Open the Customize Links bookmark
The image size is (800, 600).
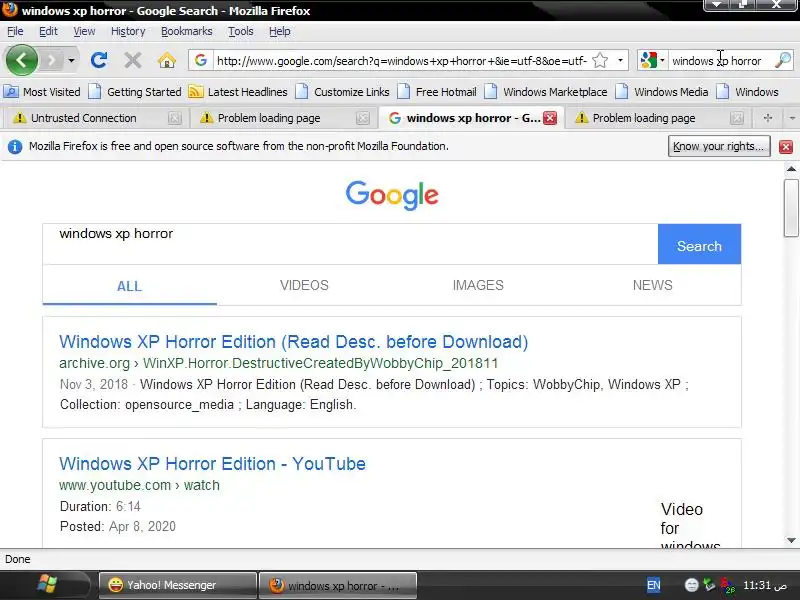pos(343,92)
